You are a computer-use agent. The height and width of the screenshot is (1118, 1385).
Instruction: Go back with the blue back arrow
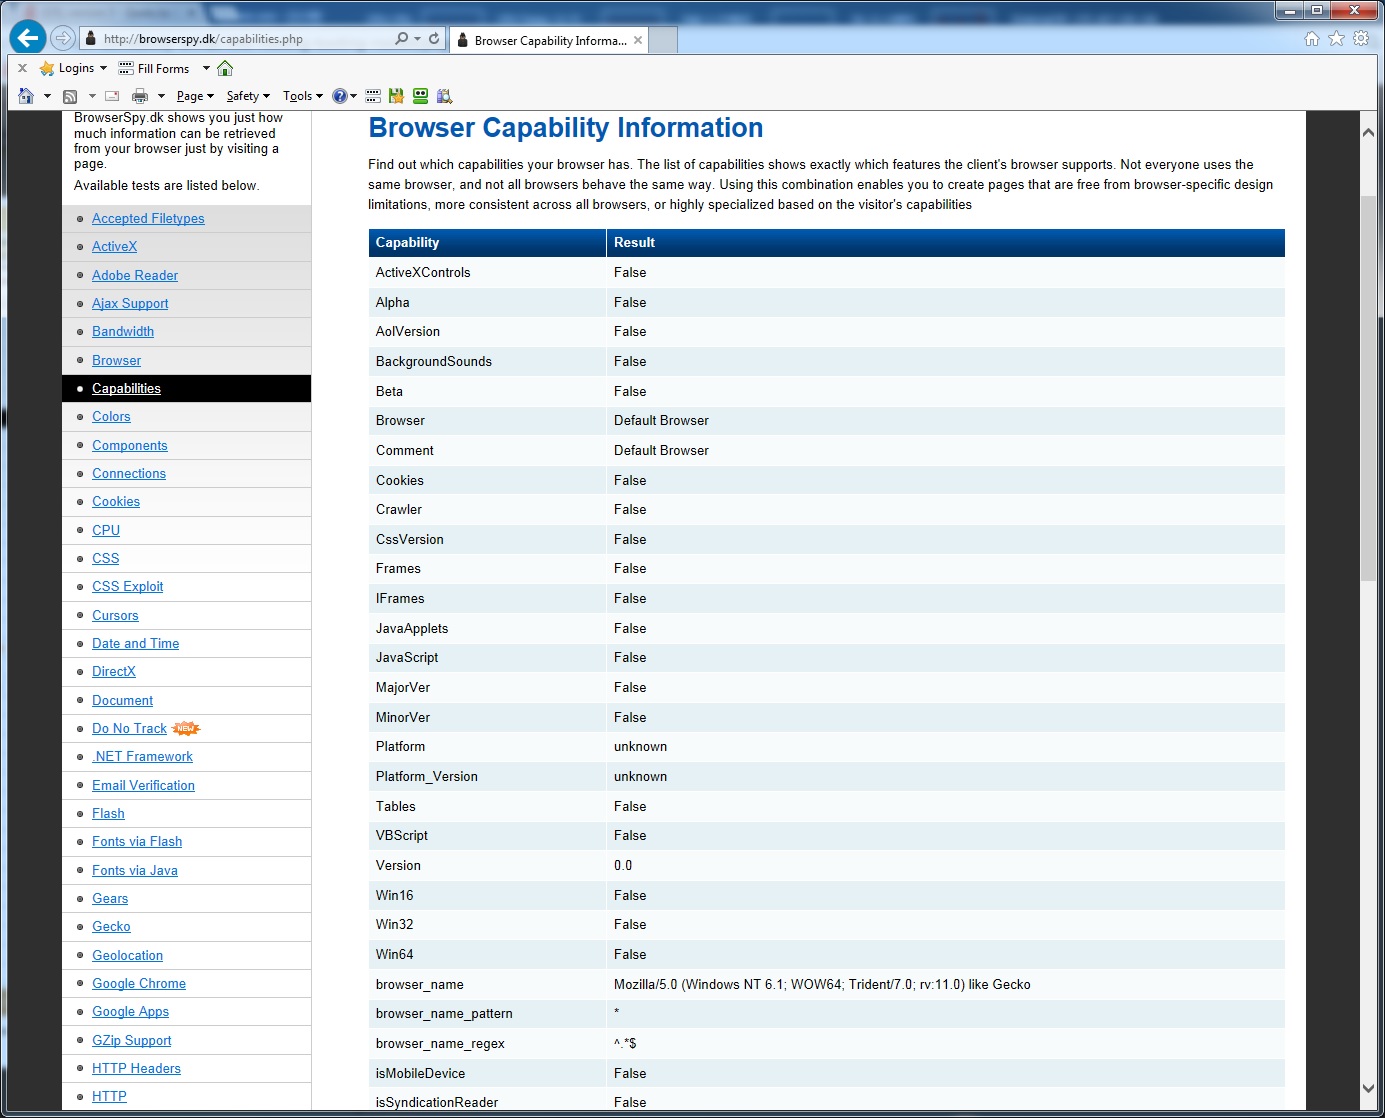[28, 38]
